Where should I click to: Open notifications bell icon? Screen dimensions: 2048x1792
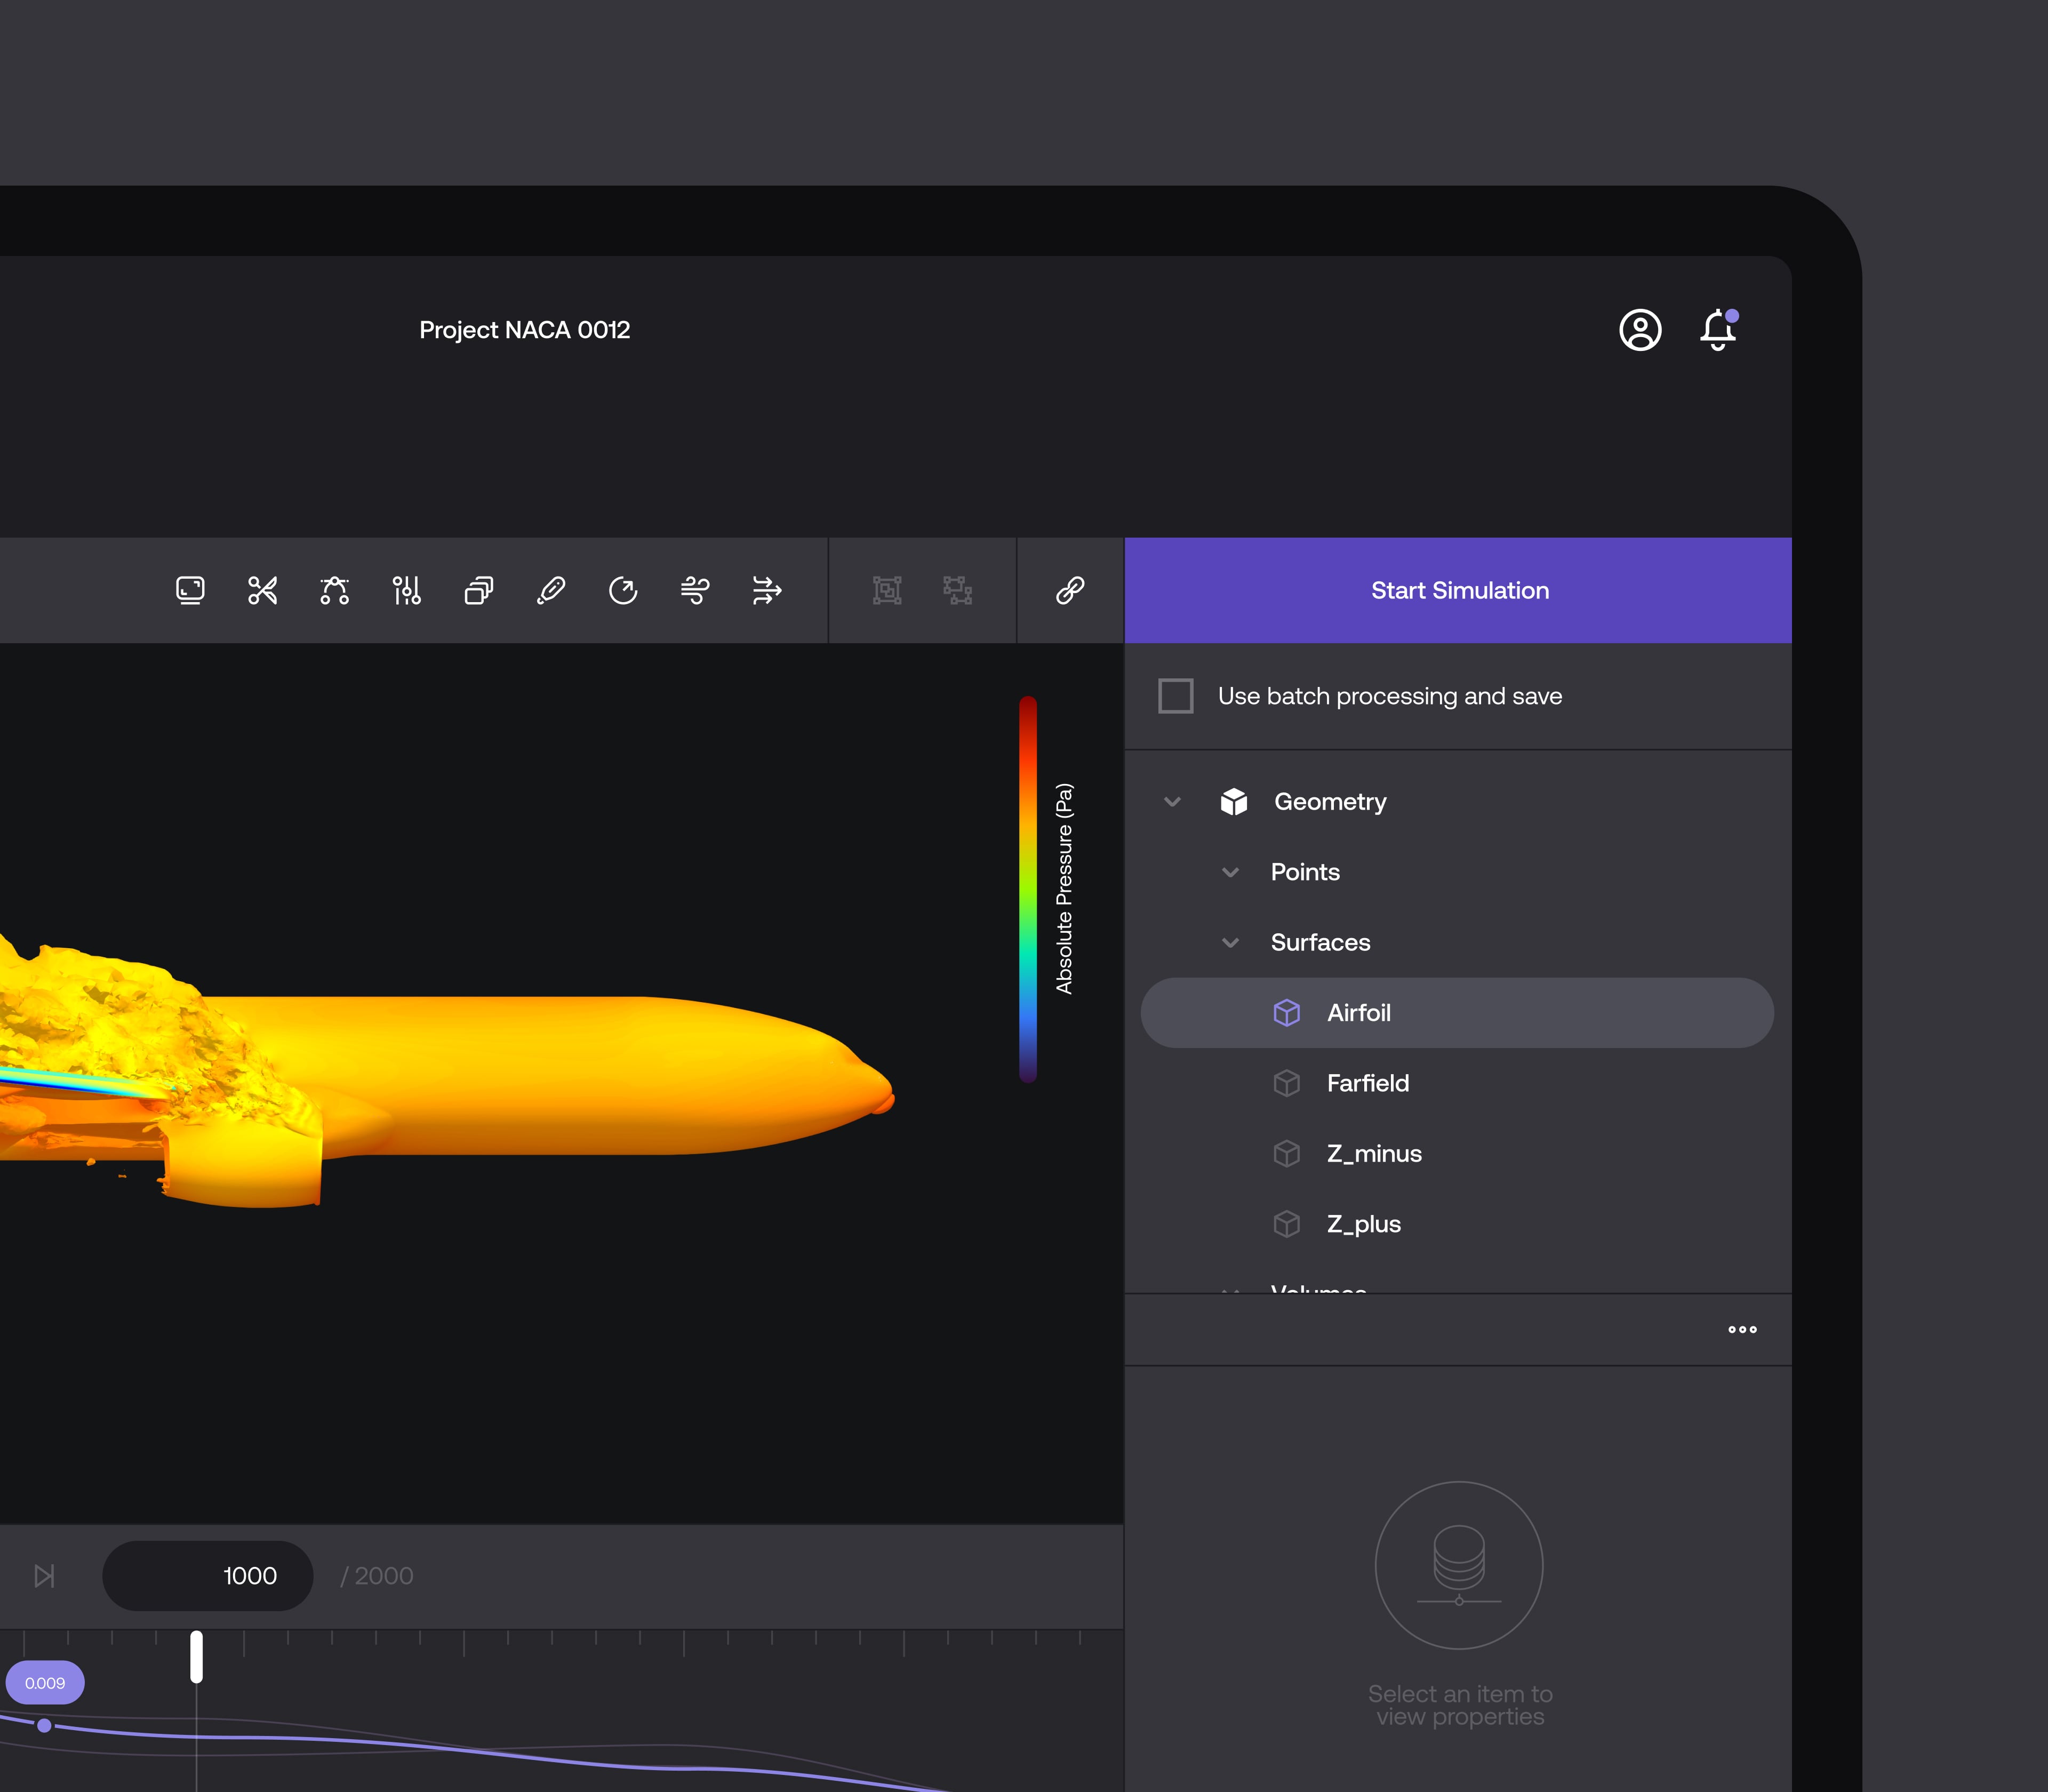pyautogui.click(x=1717, y=330)
